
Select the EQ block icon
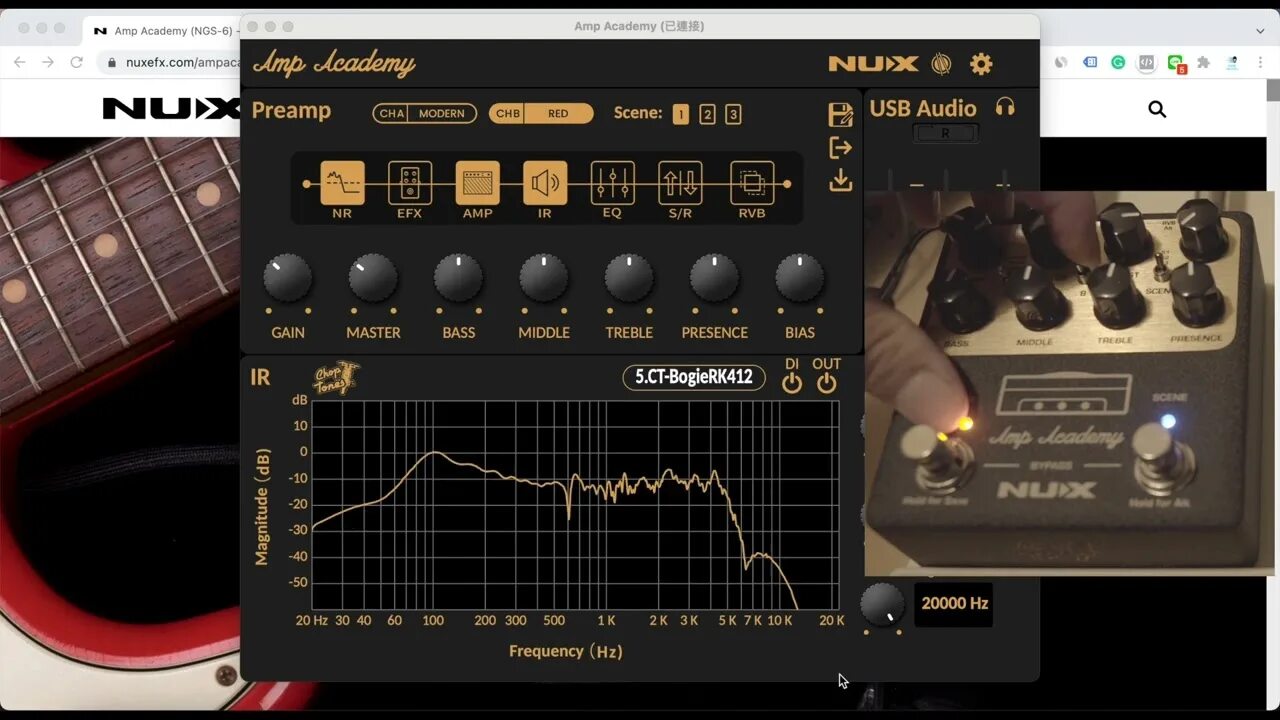[612, 183]
